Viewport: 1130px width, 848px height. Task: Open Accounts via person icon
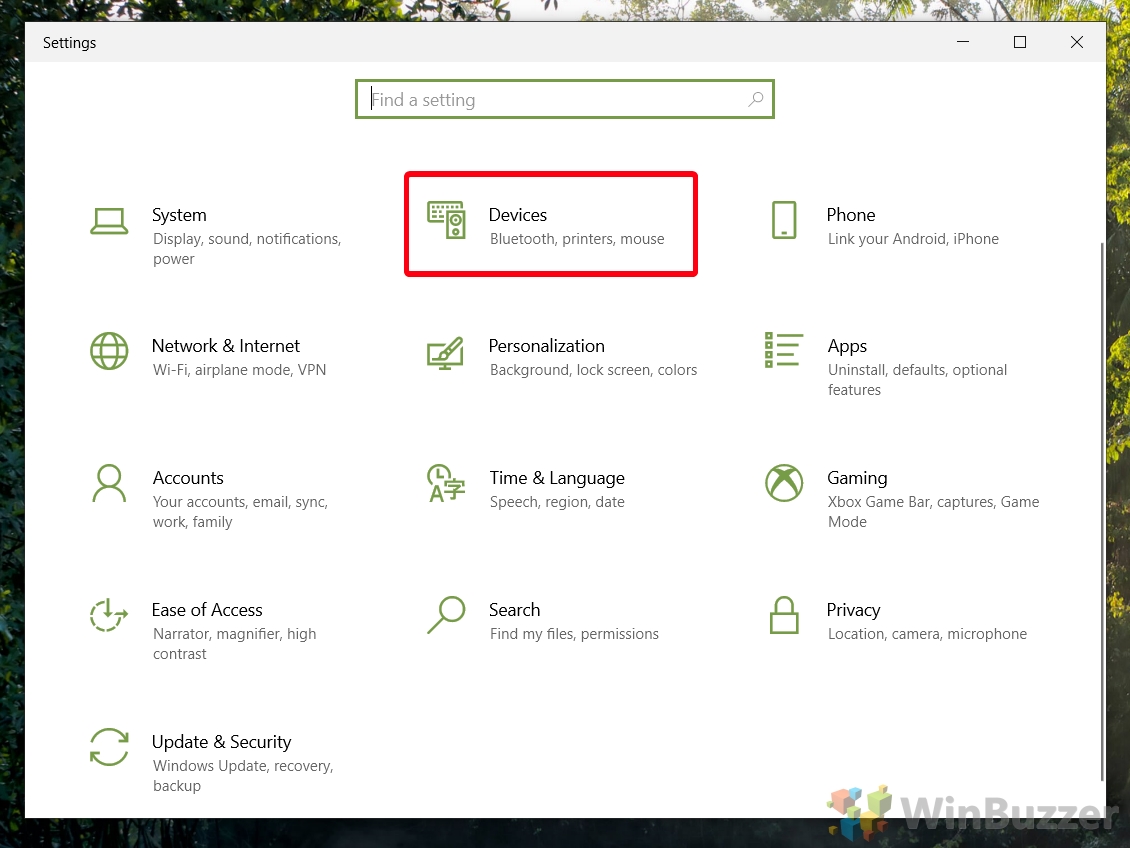pyautogui.click(x=109, y=484)
